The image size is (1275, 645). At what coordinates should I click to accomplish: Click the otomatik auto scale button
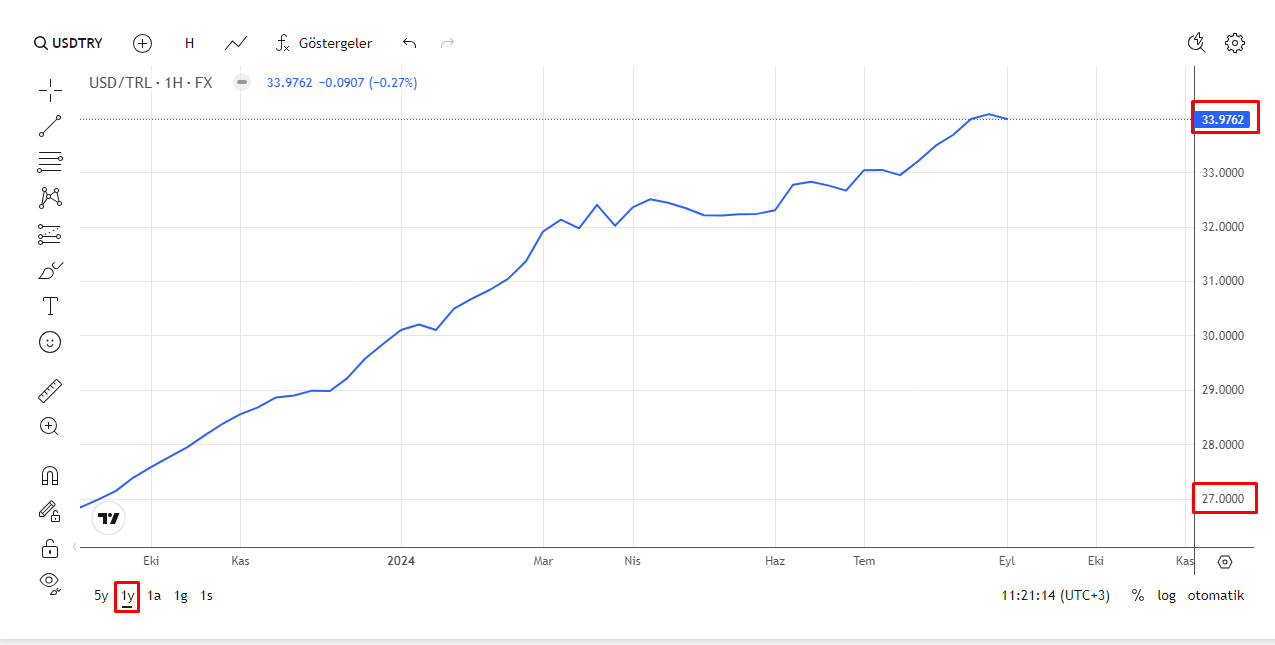click(1216, 595)
